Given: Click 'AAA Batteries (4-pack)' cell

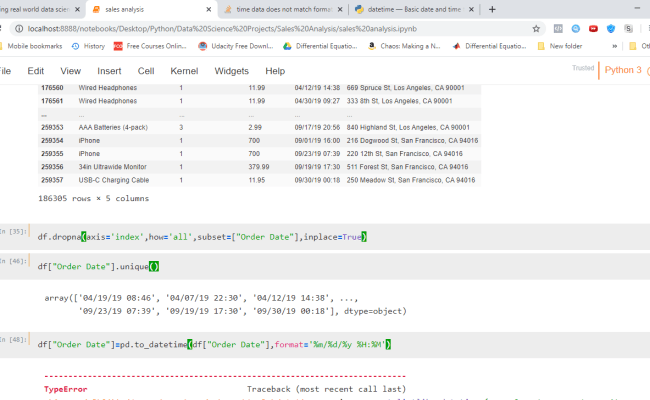Looking at the screenshot, I should (113, 127).
